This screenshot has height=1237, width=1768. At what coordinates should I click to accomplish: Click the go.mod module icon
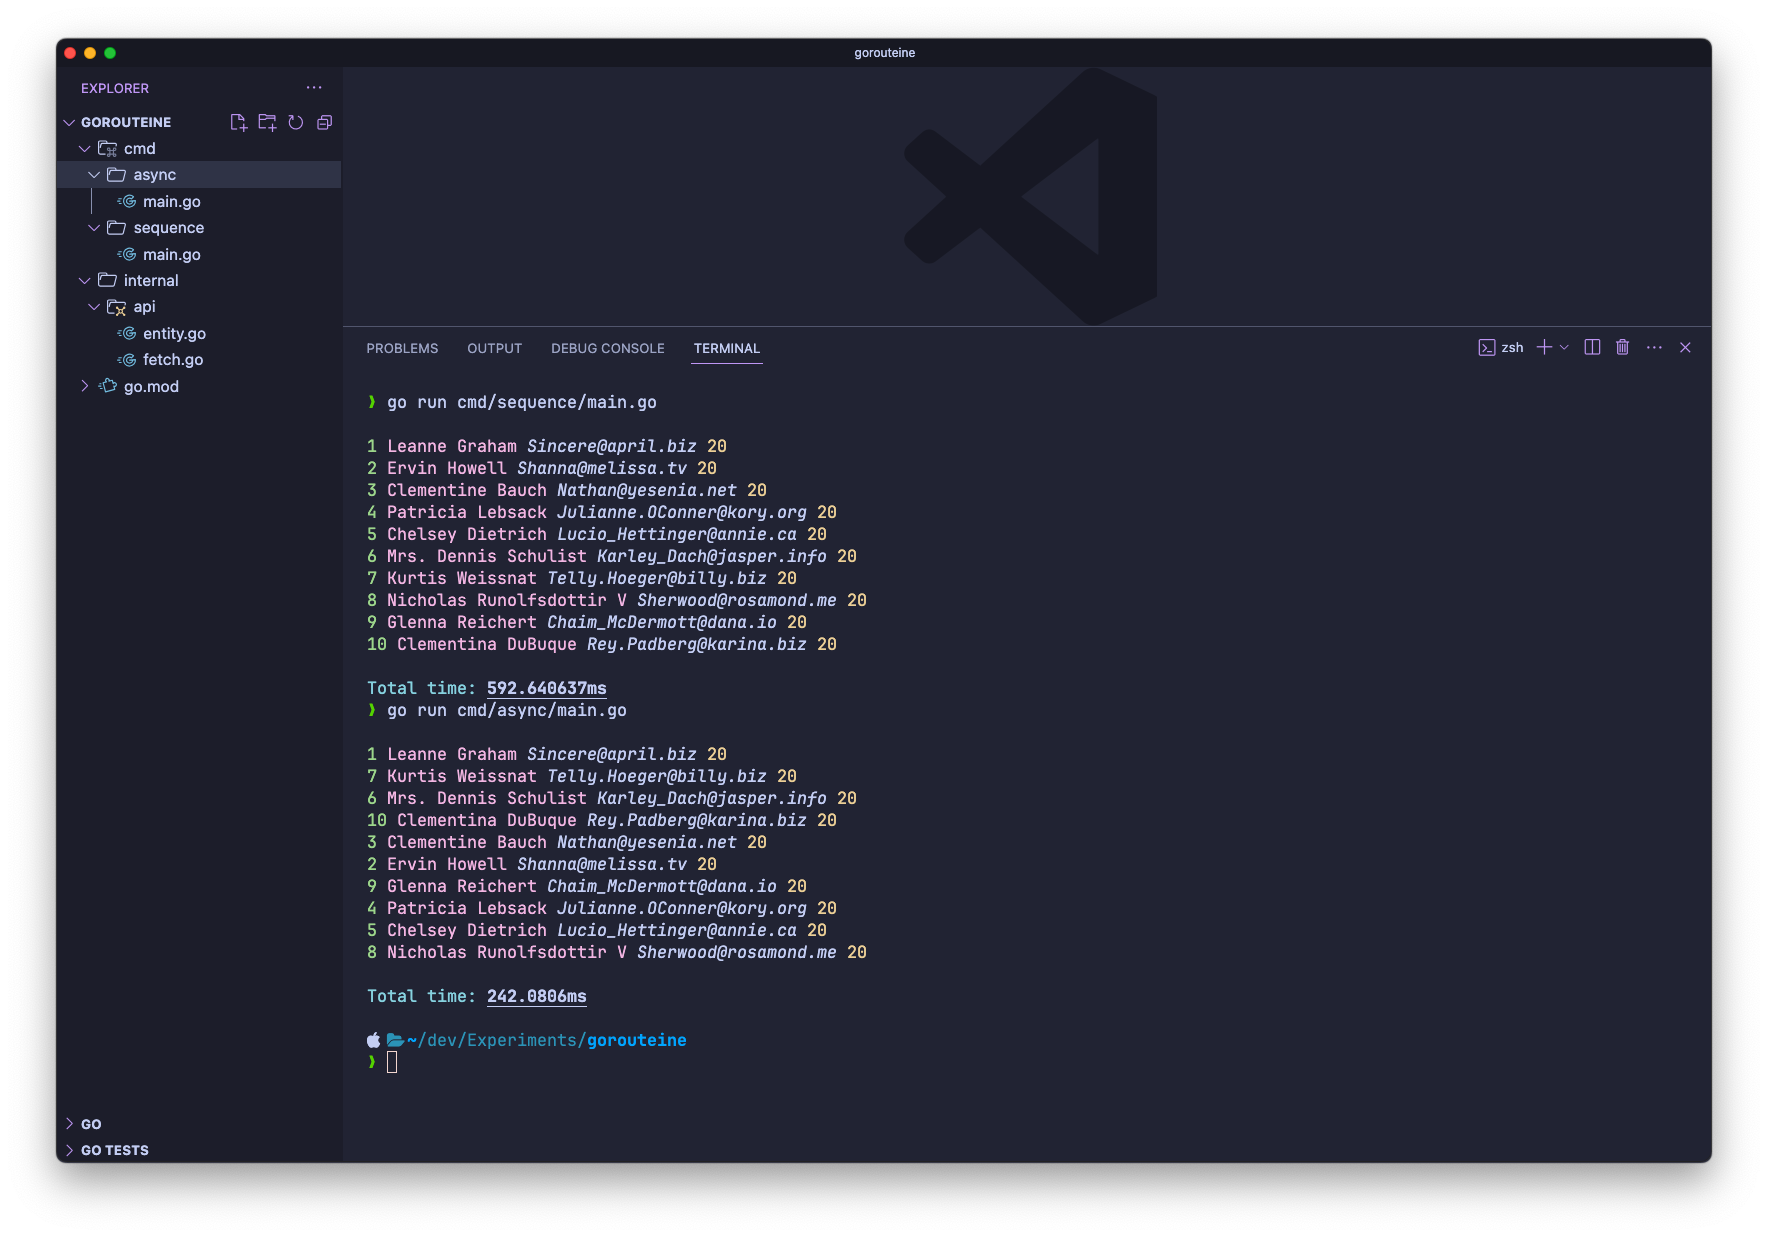coord(107,386)
